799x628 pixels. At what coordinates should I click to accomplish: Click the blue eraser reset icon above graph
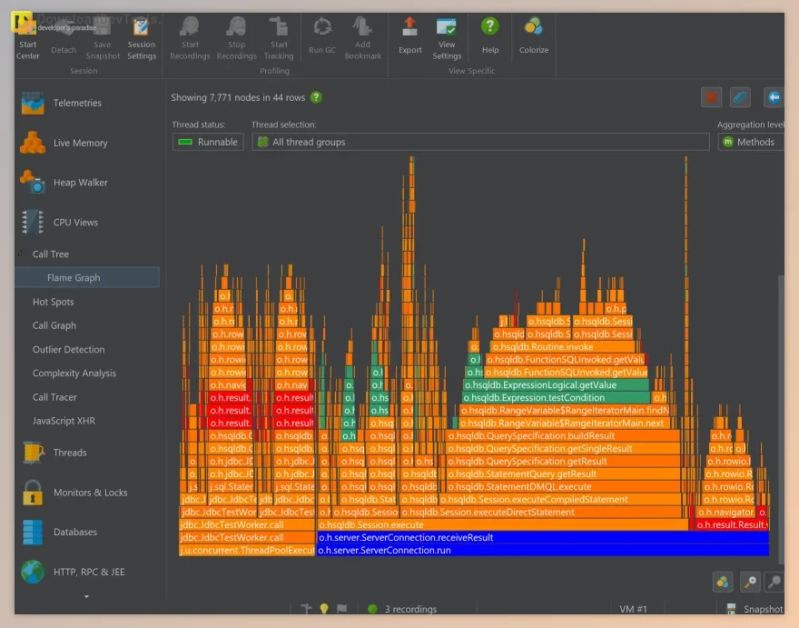(x=740, y=97)
